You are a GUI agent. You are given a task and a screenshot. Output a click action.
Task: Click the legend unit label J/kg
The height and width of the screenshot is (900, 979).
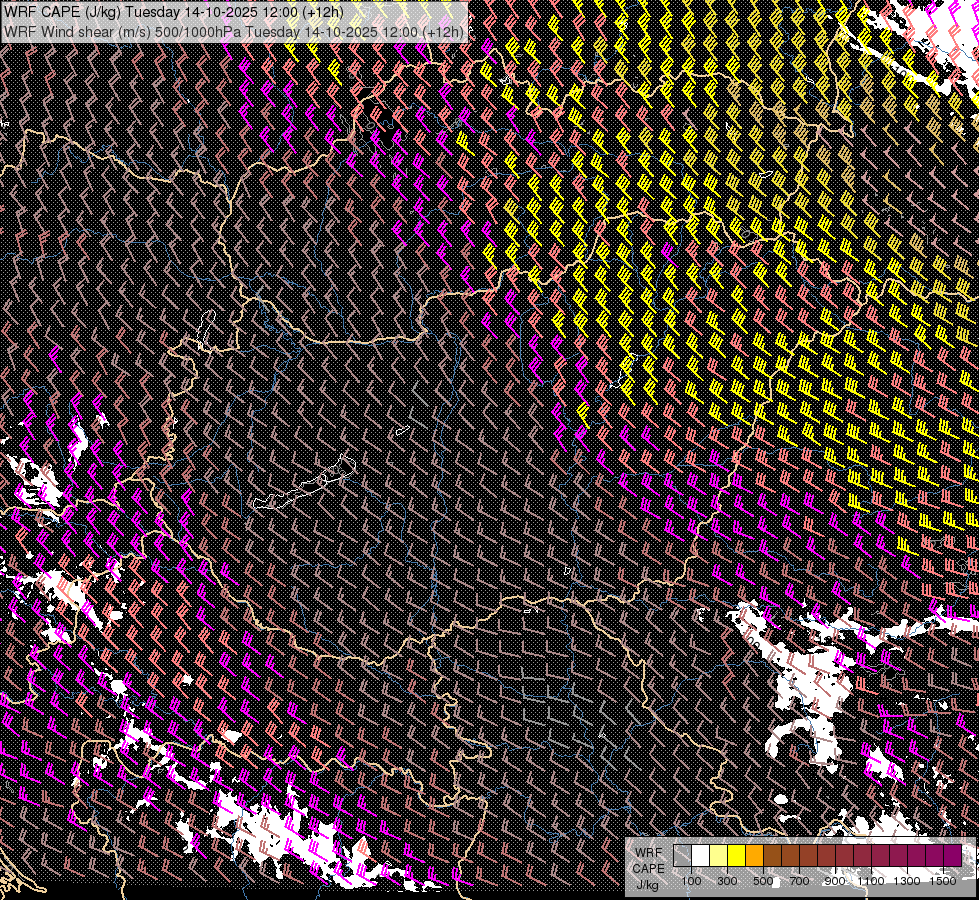tap(648, 885)
